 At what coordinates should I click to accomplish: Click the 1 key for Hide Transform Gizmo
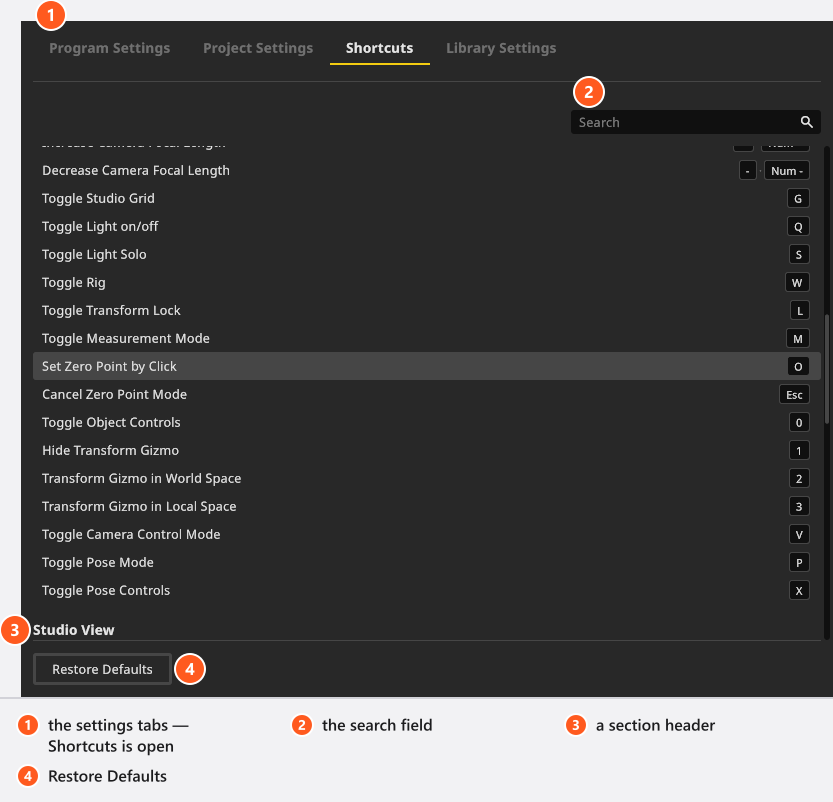(799, 450)
